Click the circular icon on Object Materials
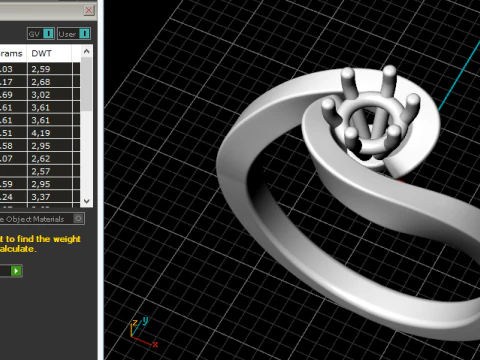Screen dimensions: 480x360 coord(78,219)
